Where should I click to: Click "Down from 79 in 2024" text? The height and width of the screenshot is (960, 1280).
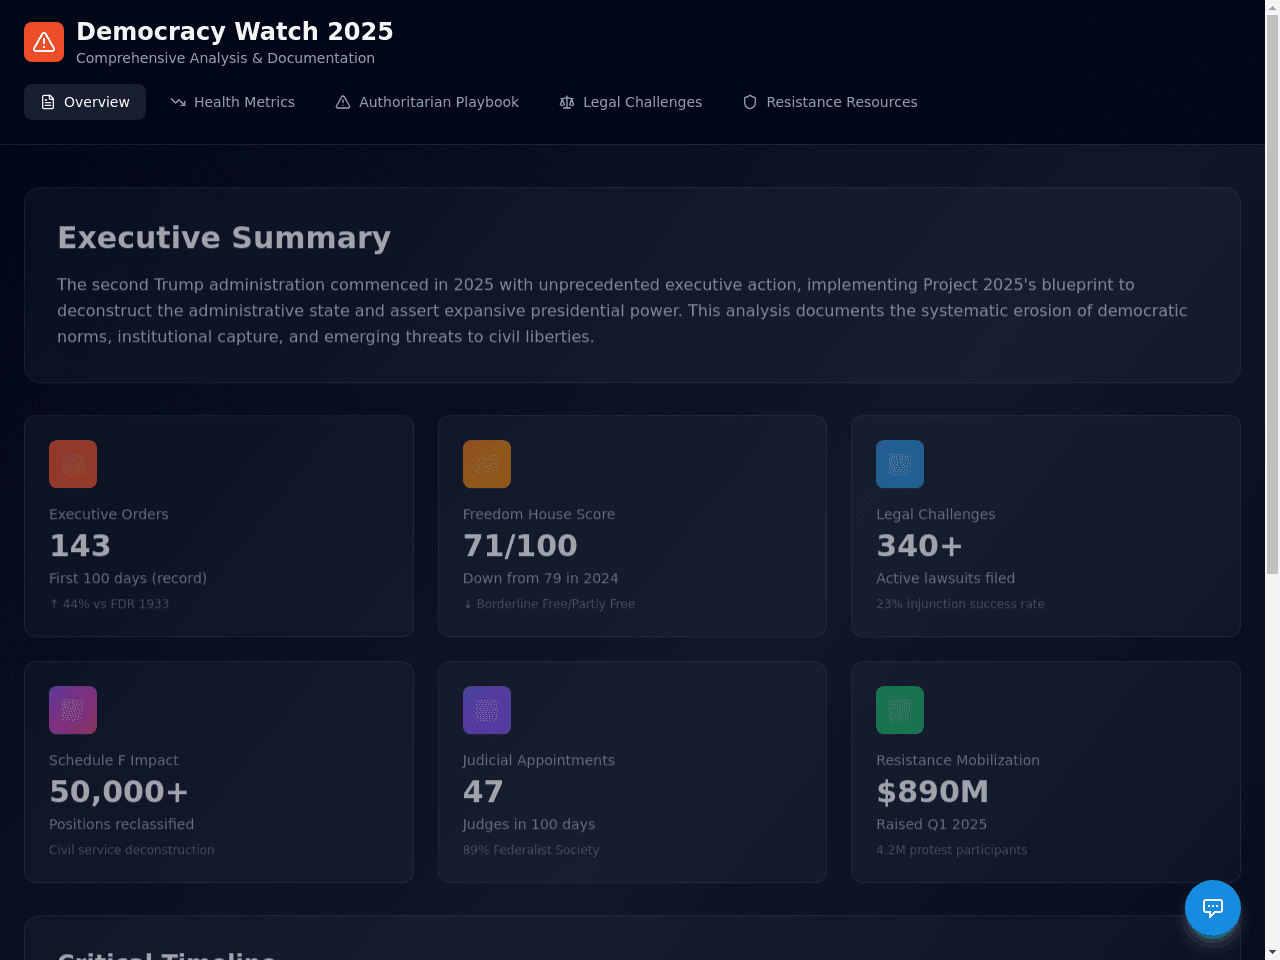[541, 578]
